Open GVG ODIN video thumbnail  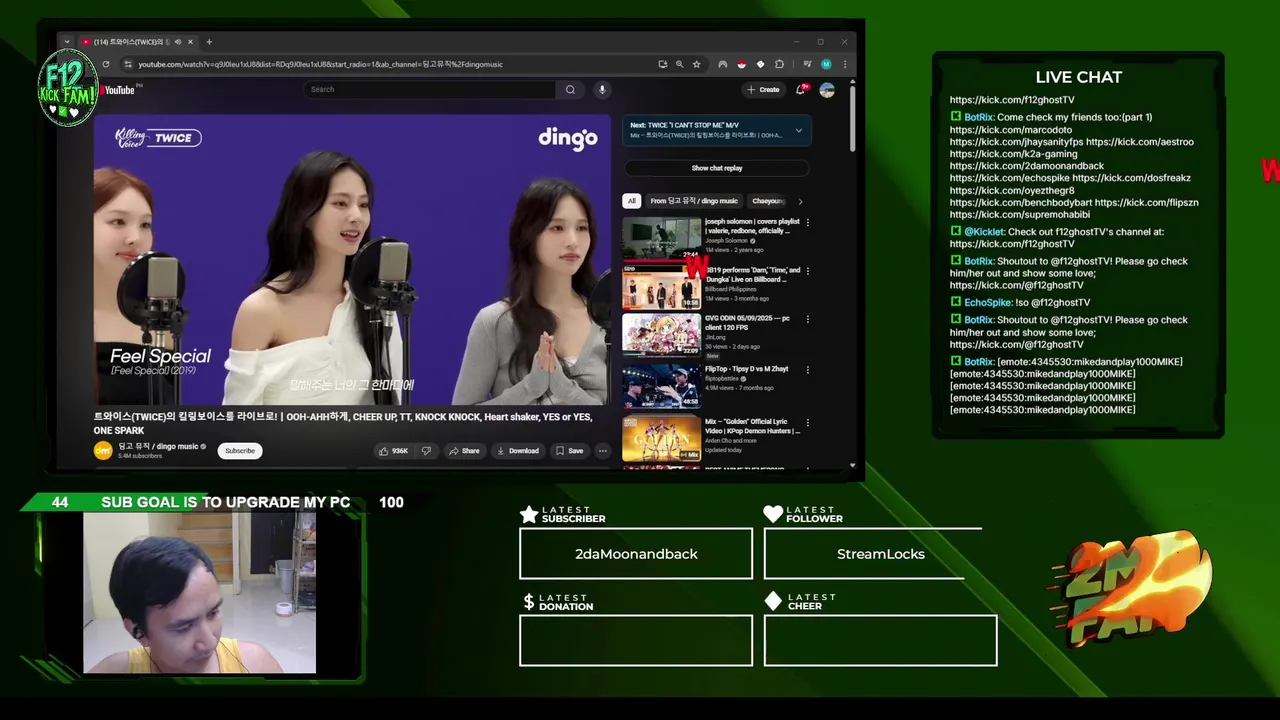tap(662, 335)
